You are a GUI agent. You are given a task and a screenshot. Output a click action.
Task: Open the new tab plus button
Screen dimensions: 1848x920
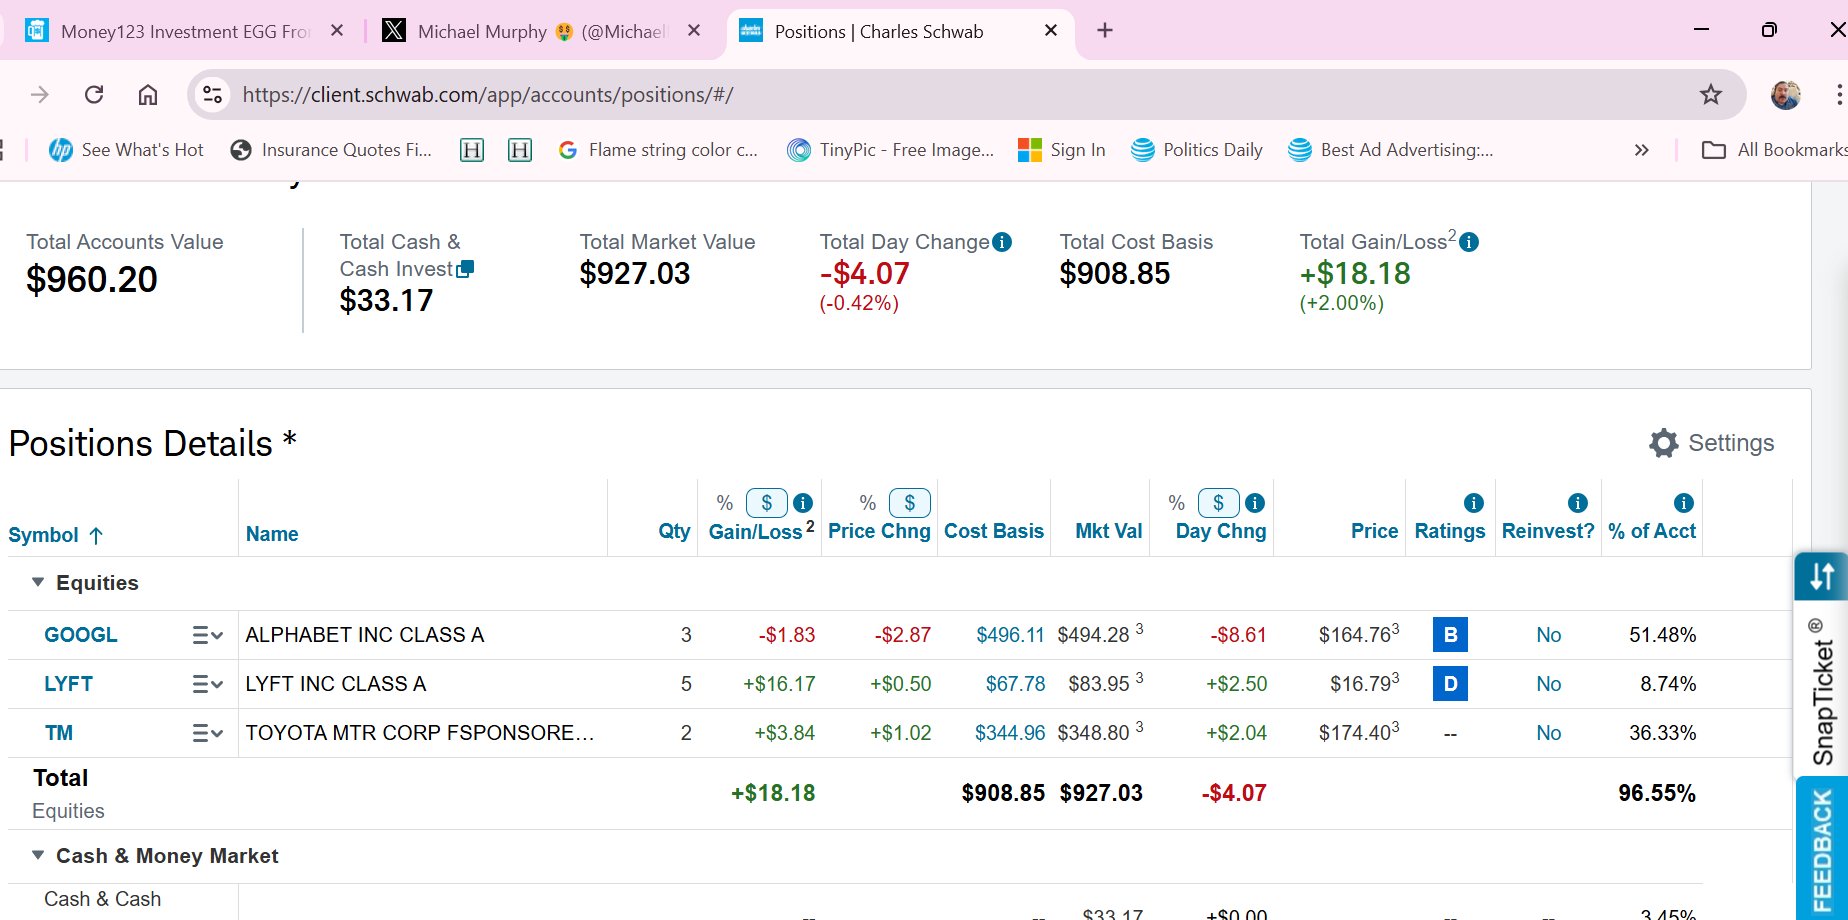(x=1105, y=30)
